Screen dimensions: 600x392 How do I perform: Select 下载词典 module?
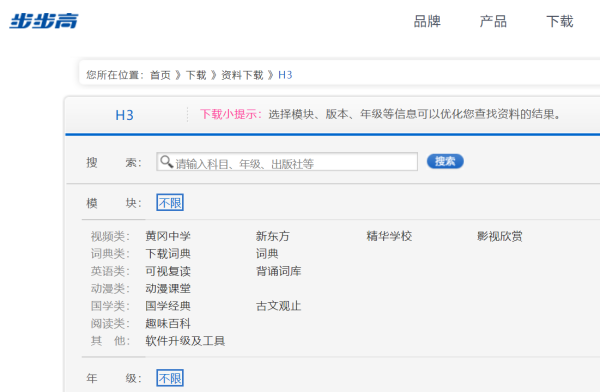(168, 254)
